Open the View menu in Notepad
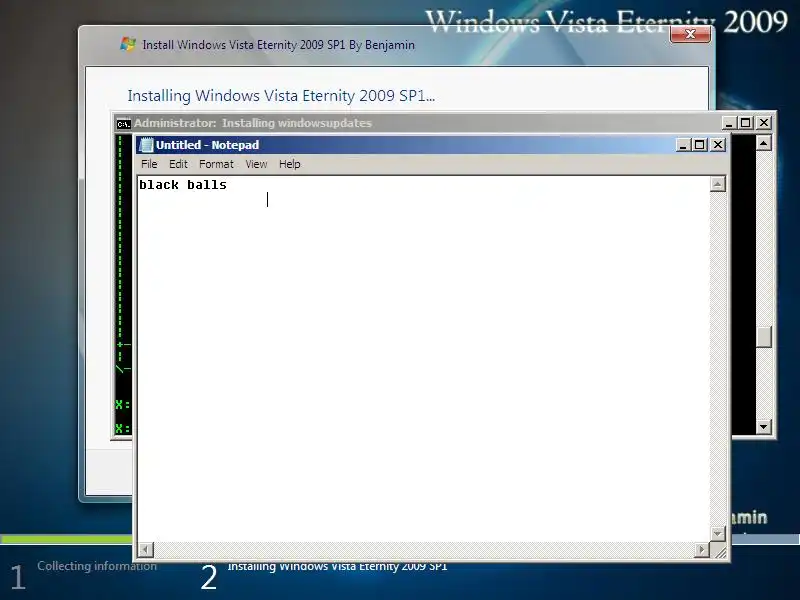The height and width of the screenshot is (600, 800). (256, 164)
